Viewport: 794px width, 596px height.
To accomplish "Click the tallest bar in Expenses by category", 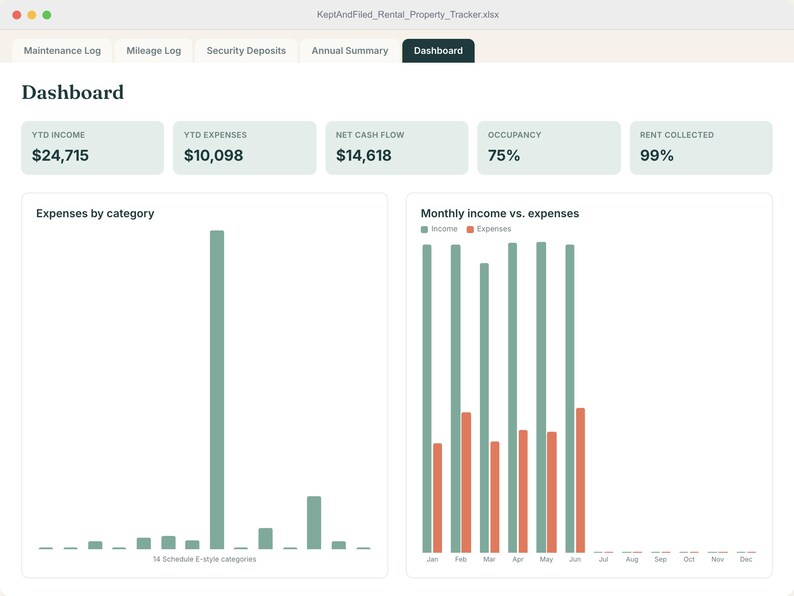I will [x=217, y=389].
